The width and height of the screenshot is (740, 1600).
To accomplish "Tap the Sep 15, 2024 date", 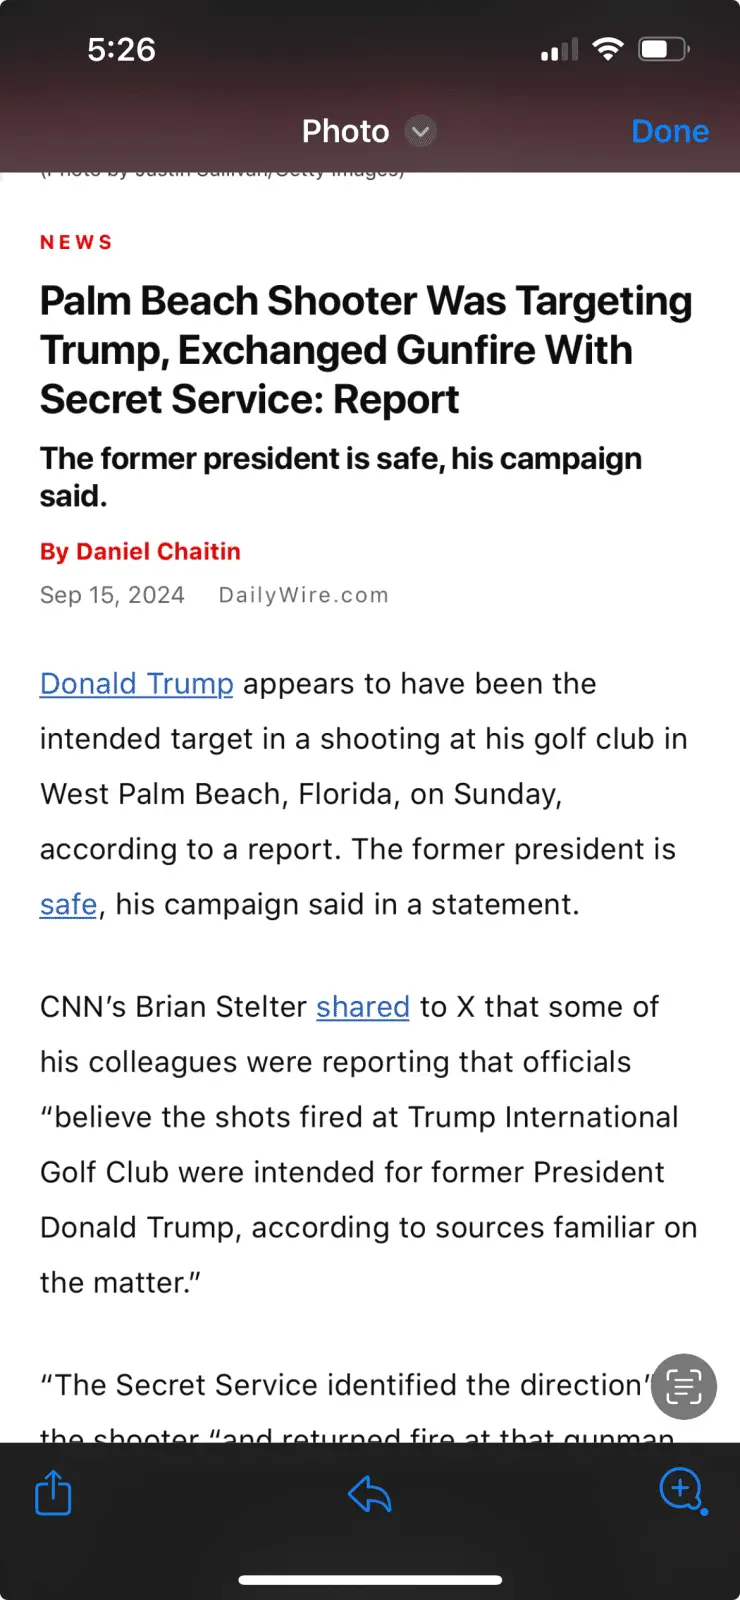I will click(112, 595).
